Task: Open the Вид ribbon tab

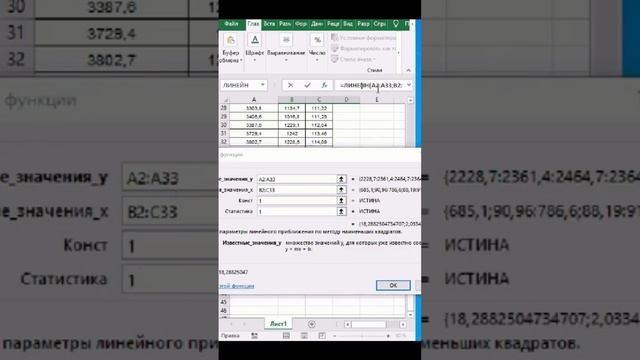Action: 348,24
